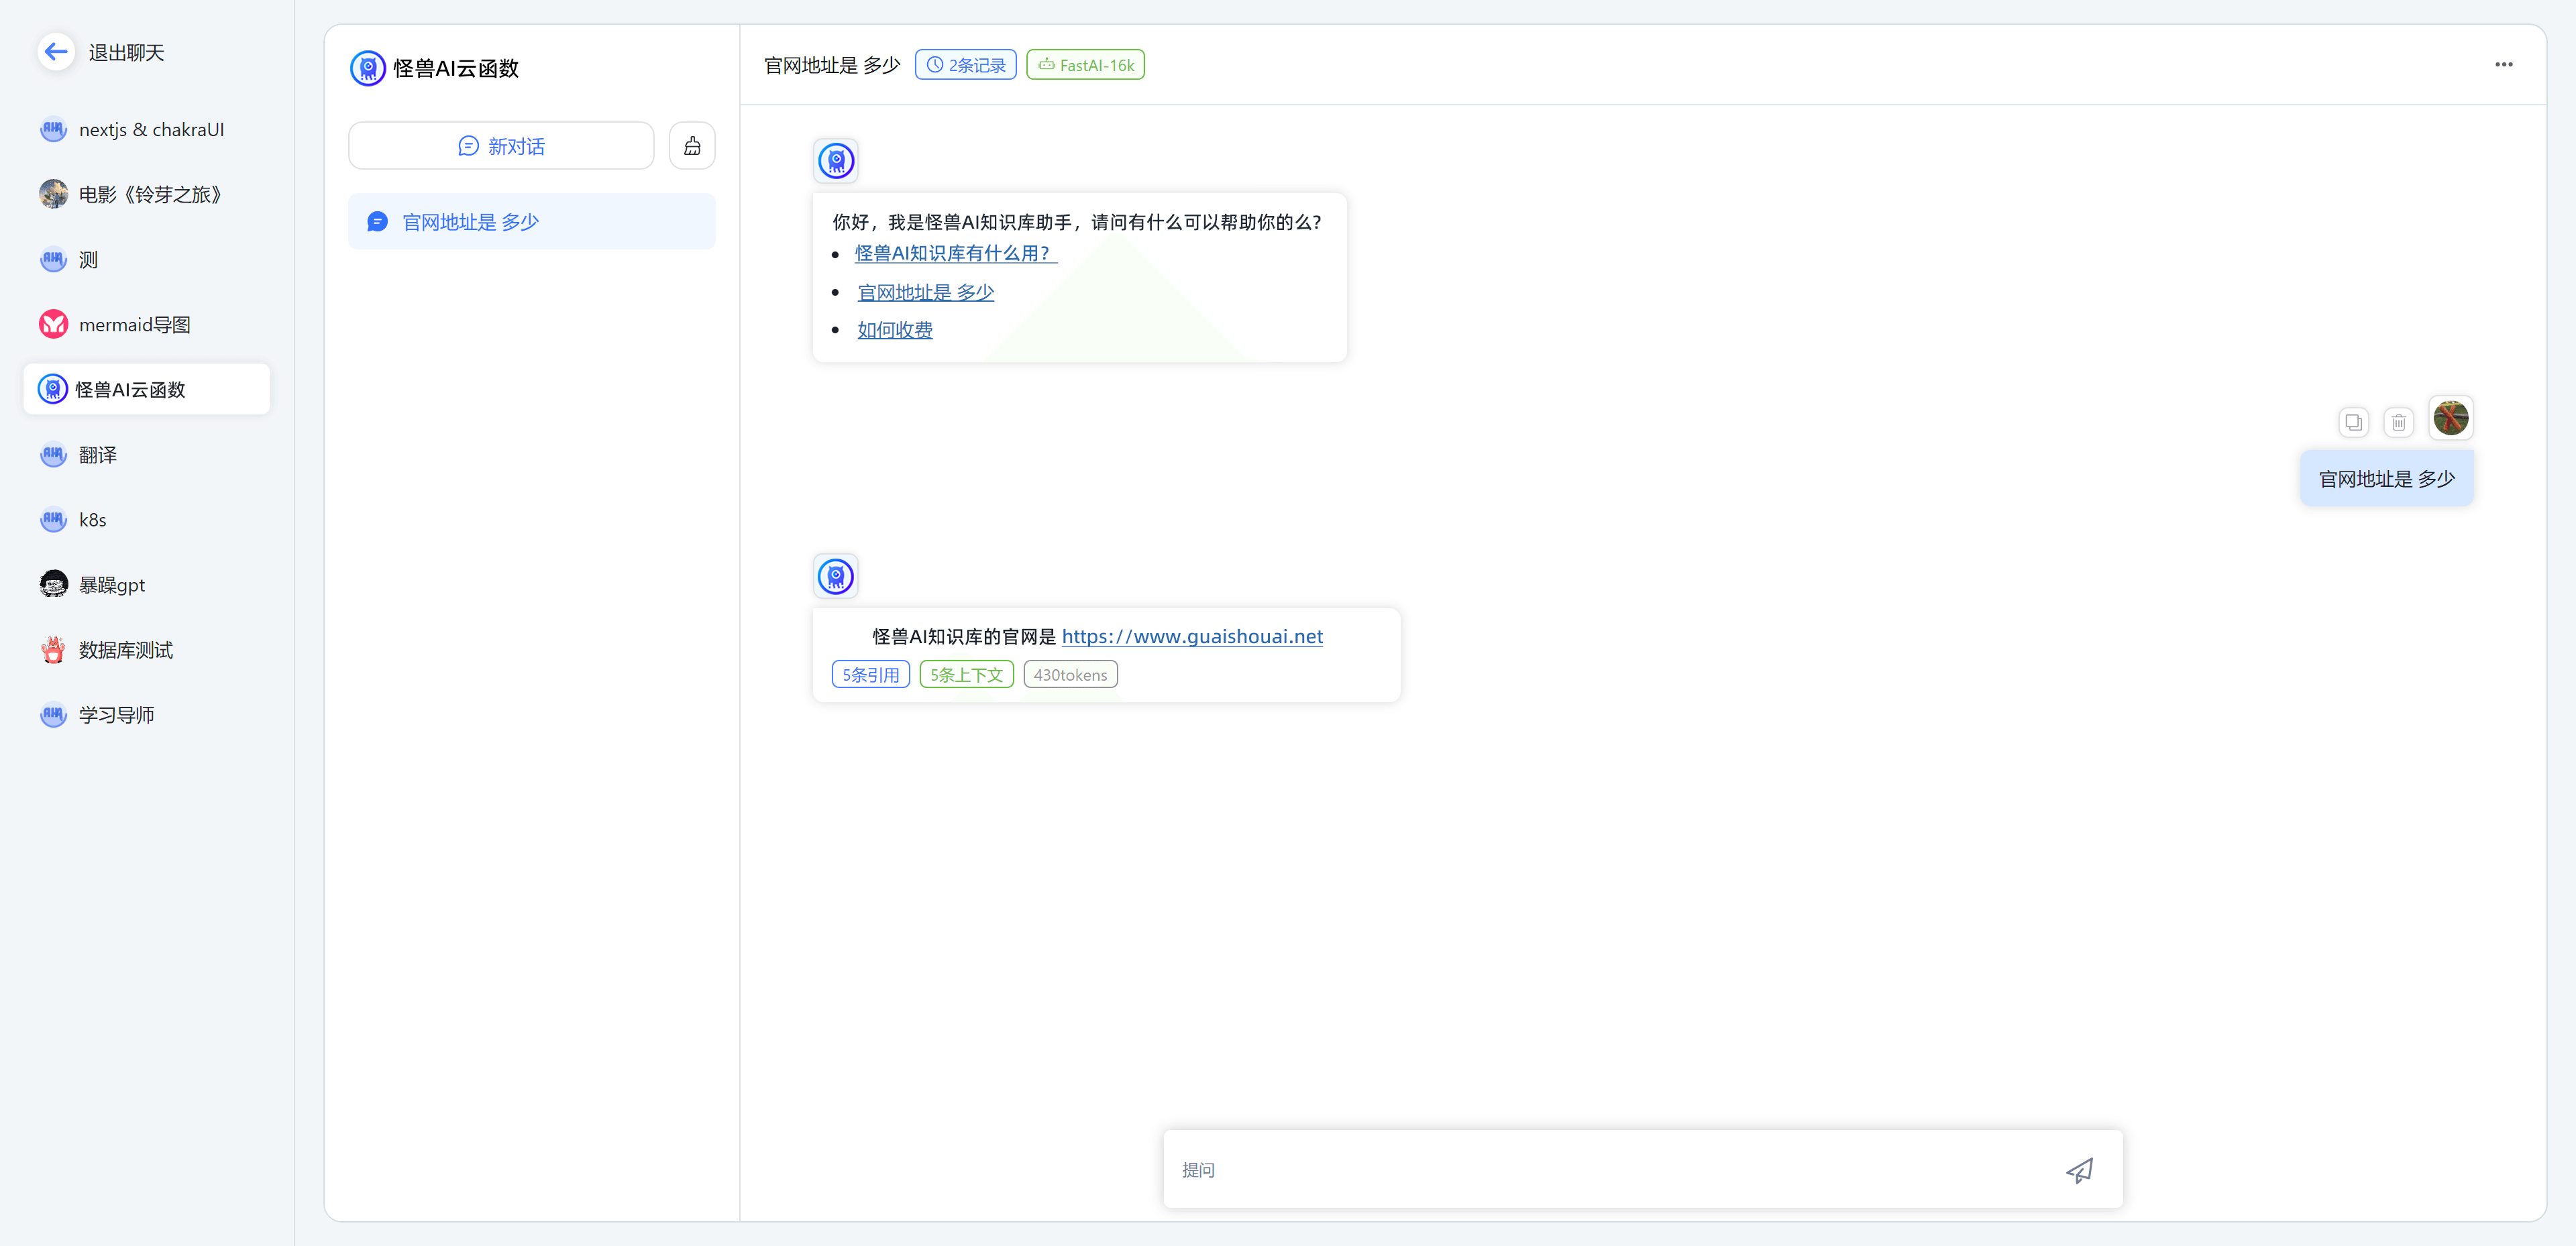Click the 测 avatar icon
Image resolution: width=2576 pixels, height=1246 pixels.
tap(53, 259)
